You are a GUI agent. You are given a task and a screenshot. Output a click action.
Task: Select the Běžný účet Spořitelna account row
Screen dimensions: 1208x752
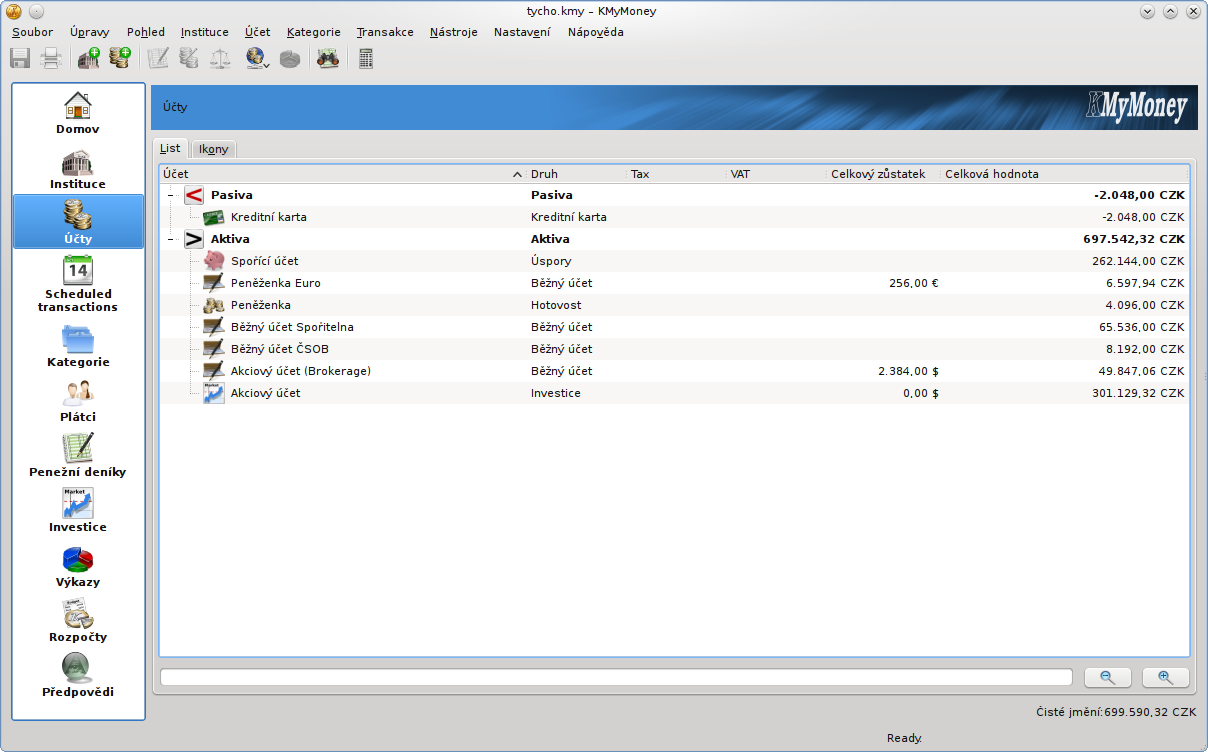674,327
